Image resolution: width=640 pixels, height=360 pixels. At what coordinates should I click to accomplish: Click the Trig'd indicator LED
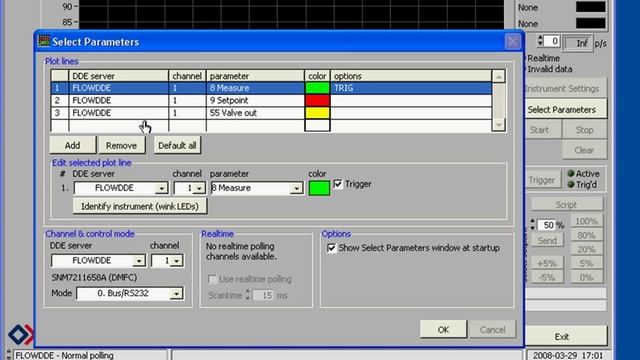tap(571, 184)
